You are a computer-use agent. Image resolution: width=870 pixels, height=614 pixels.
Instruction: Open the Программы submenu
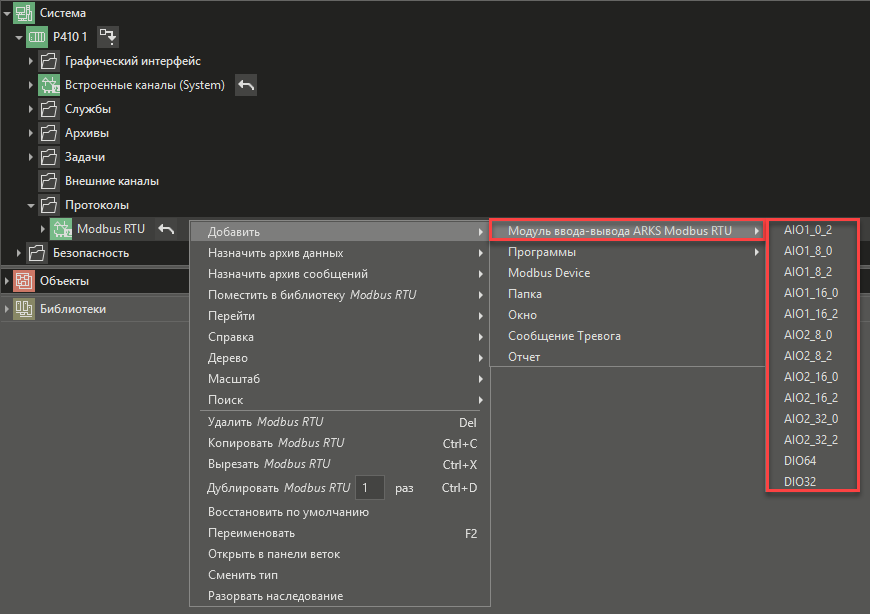click(x=627, y=252)
